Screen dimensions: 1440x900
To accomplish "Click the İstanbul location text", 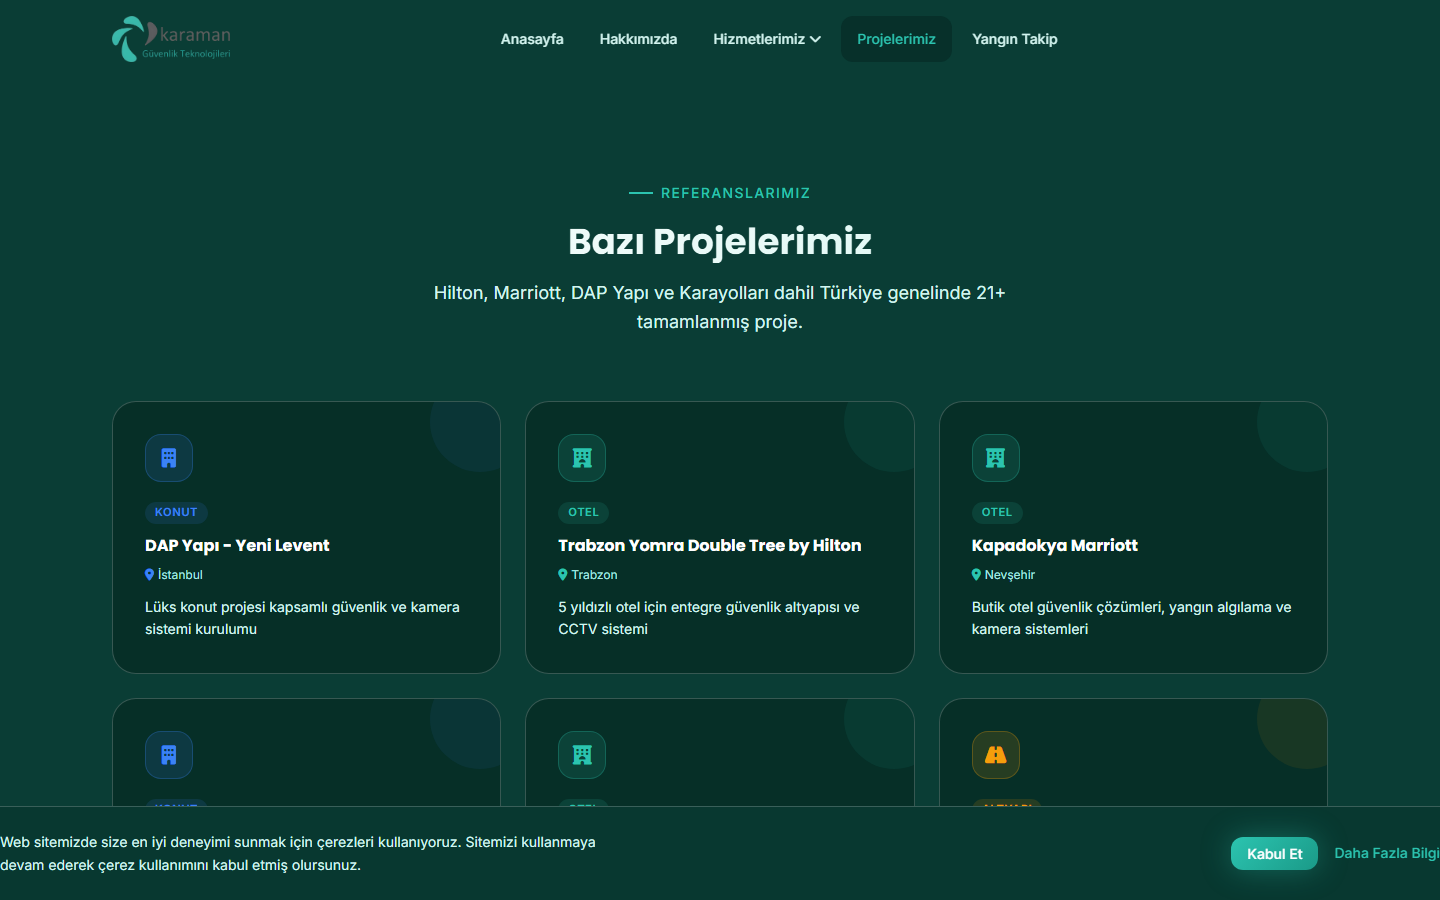I will pos(180,575).
